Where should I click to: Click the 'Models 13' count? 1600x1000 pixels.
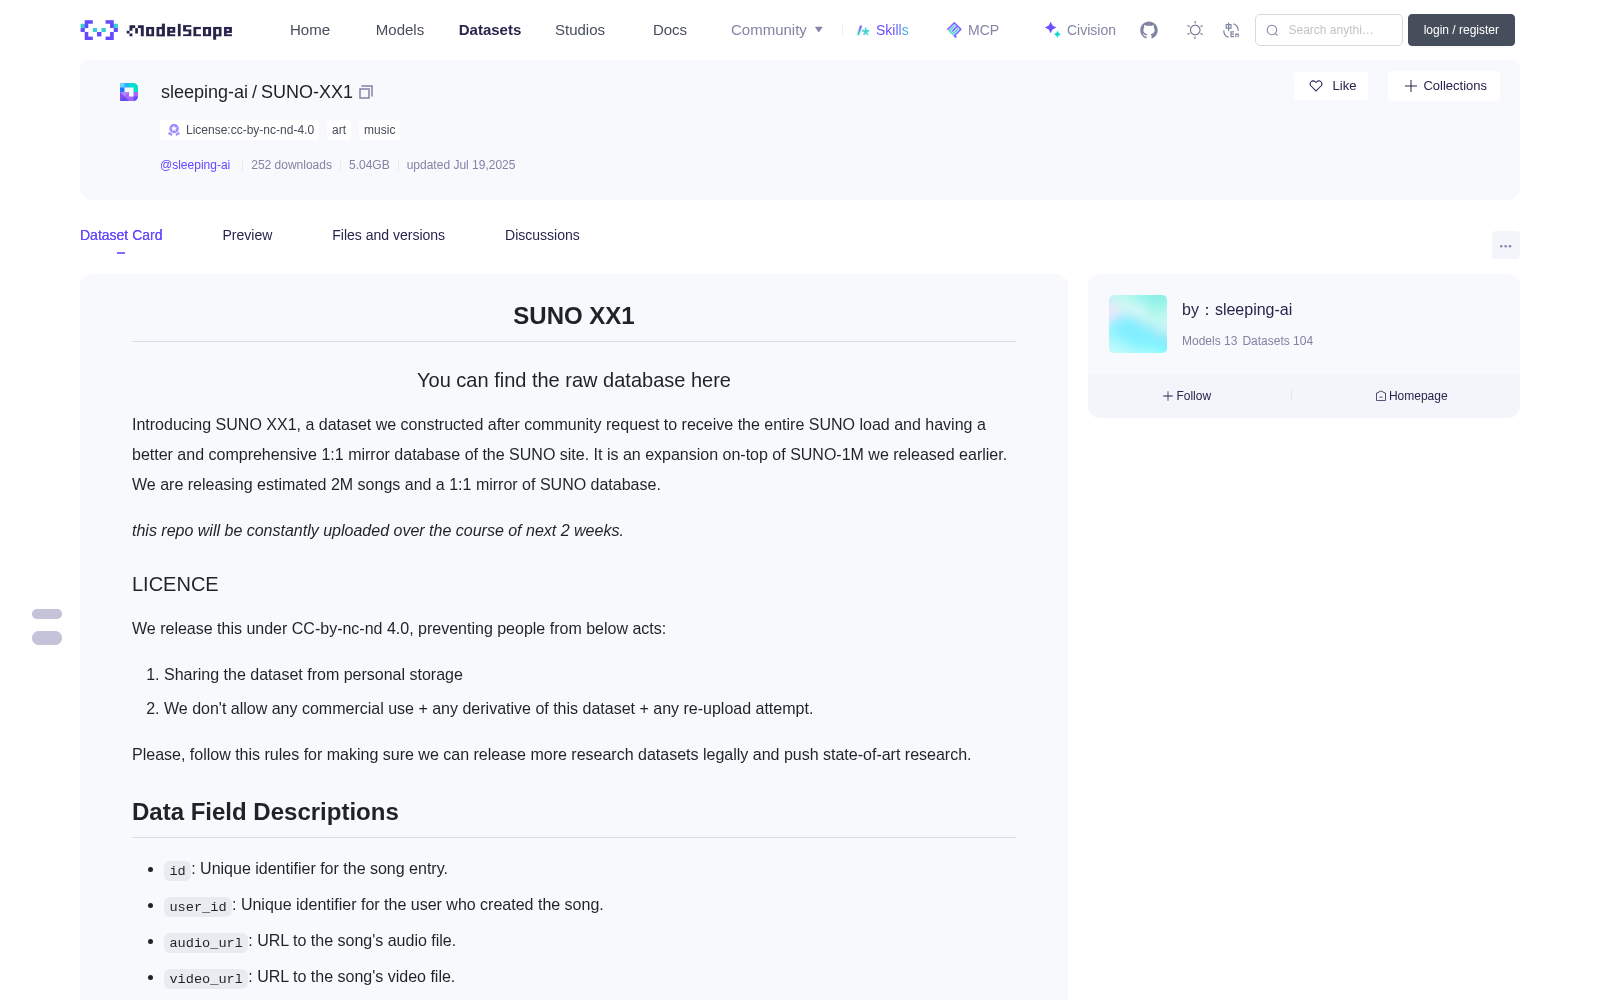click(x=1209, y=341)
